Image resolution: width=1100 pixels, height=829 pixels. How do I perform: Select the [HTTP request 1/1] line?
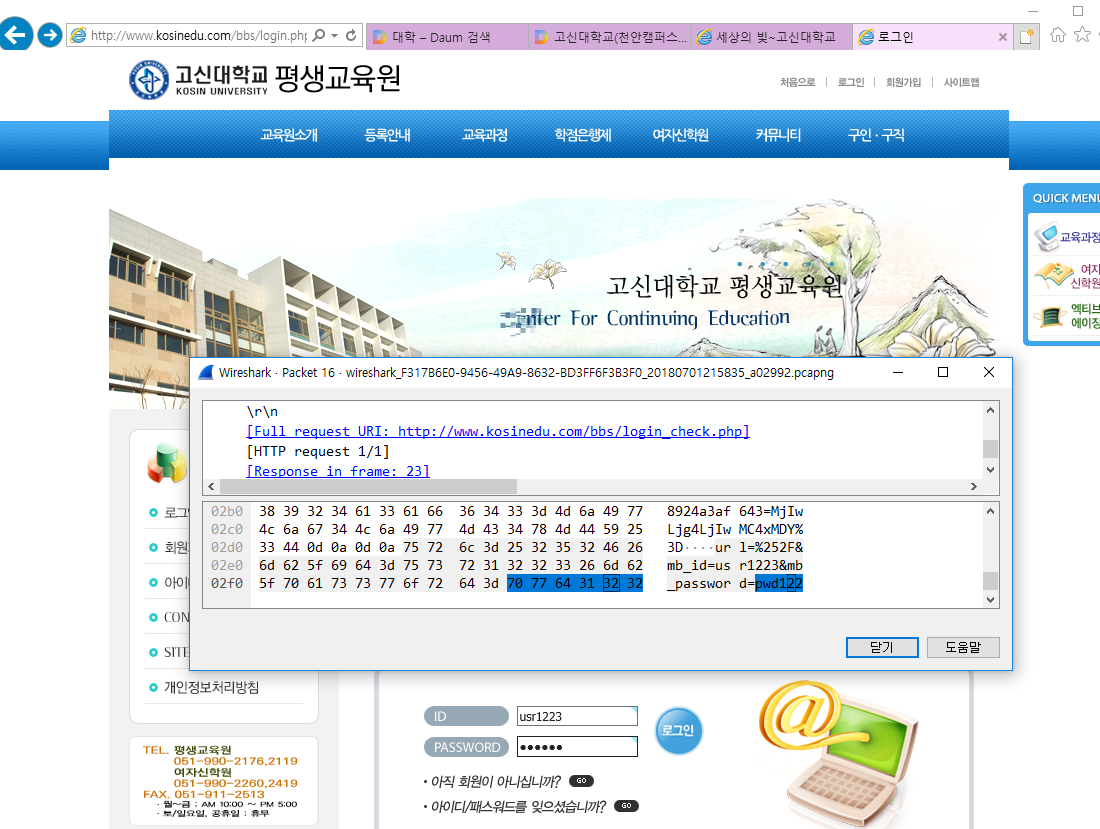[318, 452]
